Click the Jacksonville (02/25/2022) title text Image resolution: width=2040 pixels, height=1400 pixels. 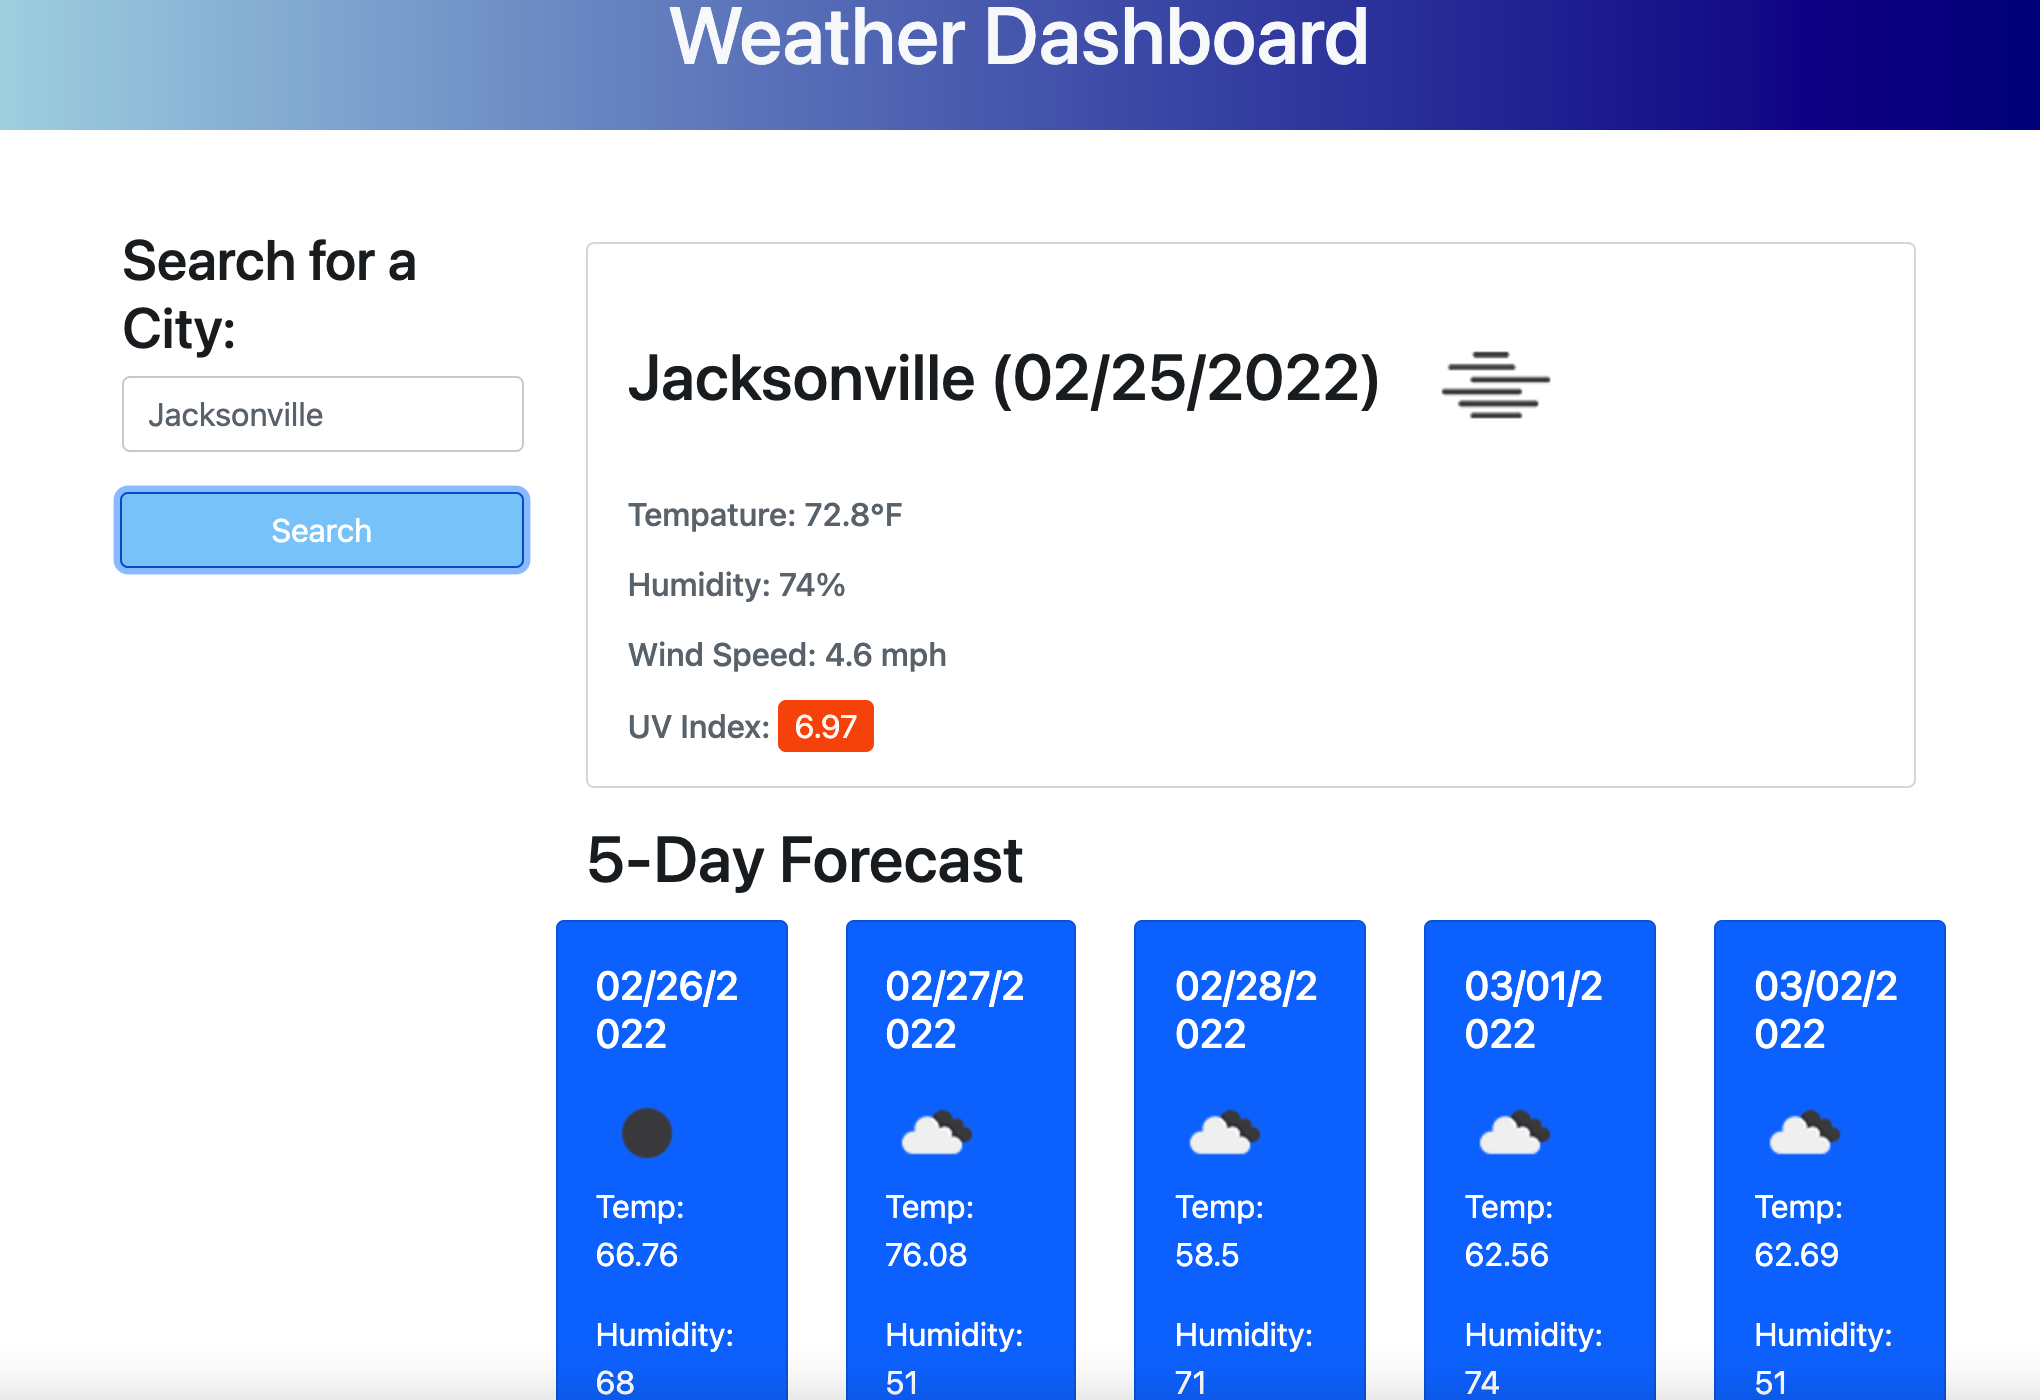(1003, 380)
